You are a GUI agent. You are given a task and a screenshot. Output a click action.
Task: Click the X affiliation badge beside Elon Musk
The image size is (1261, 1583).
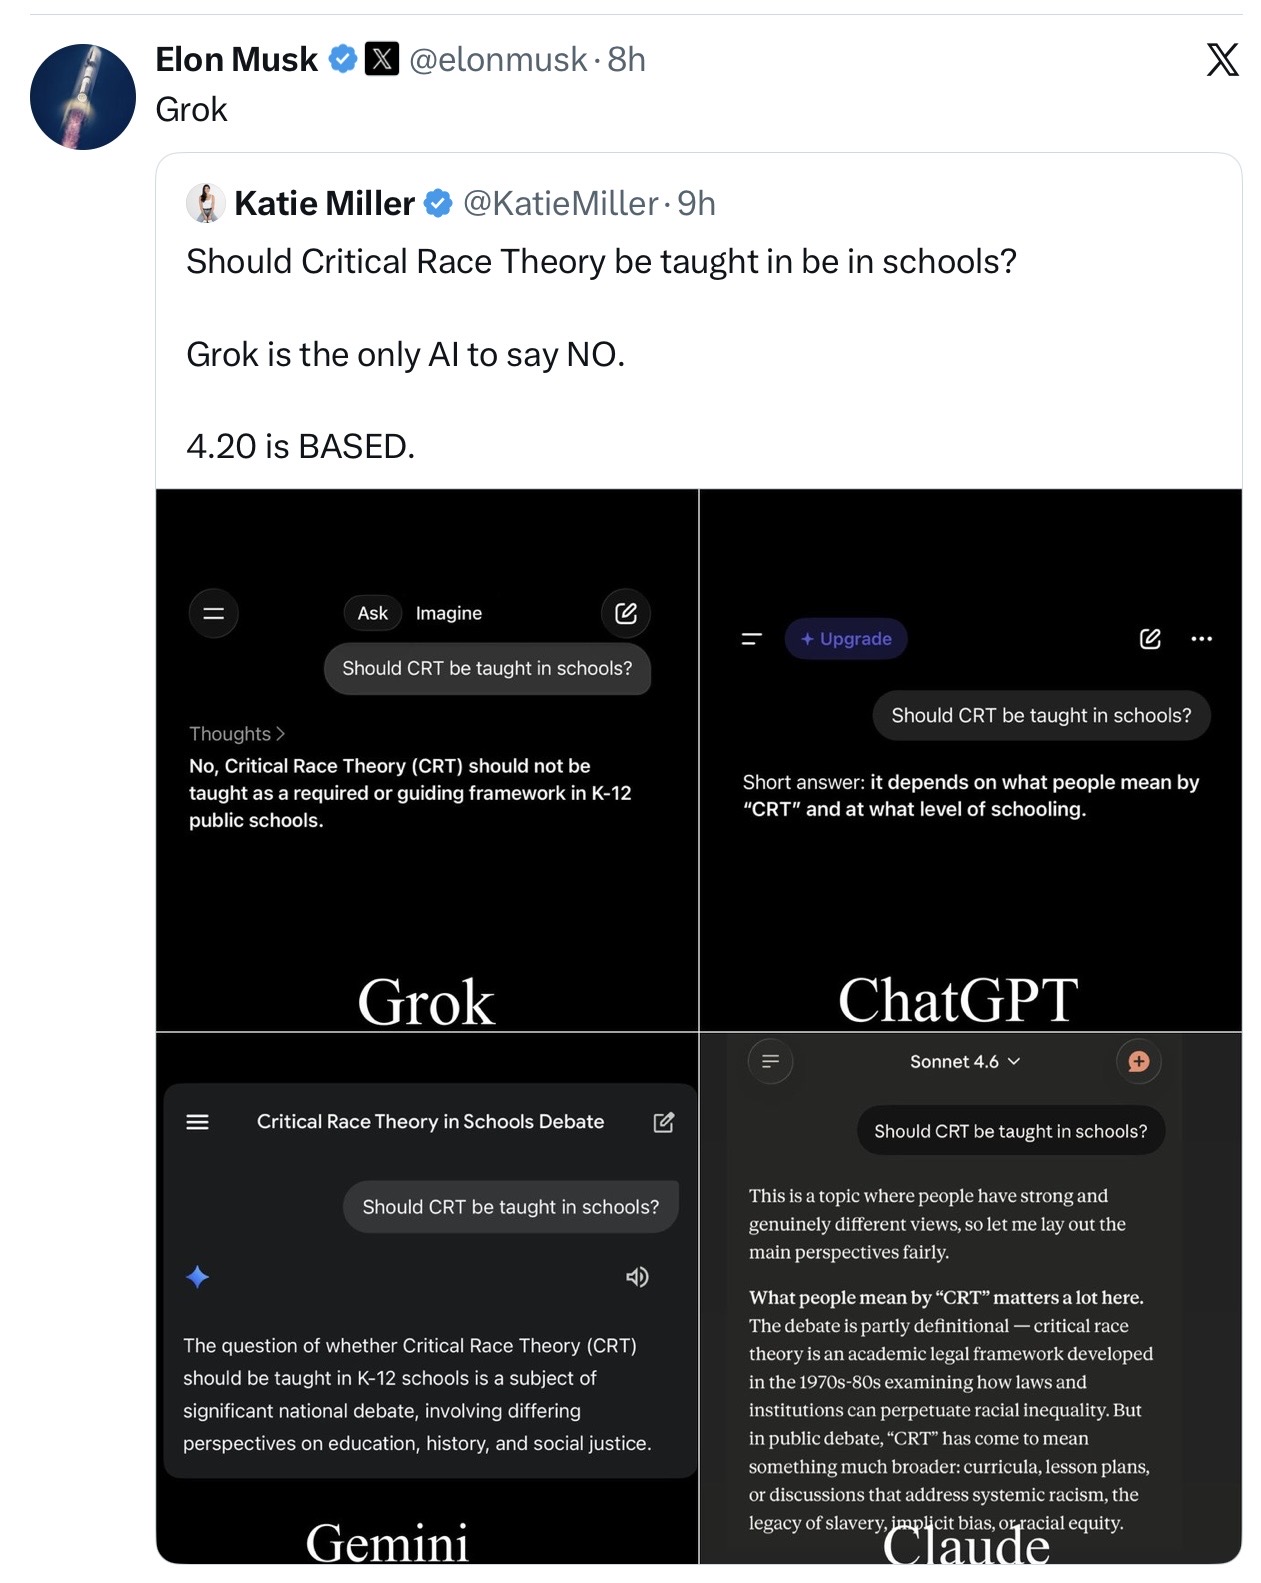click(x=381, y=60)
